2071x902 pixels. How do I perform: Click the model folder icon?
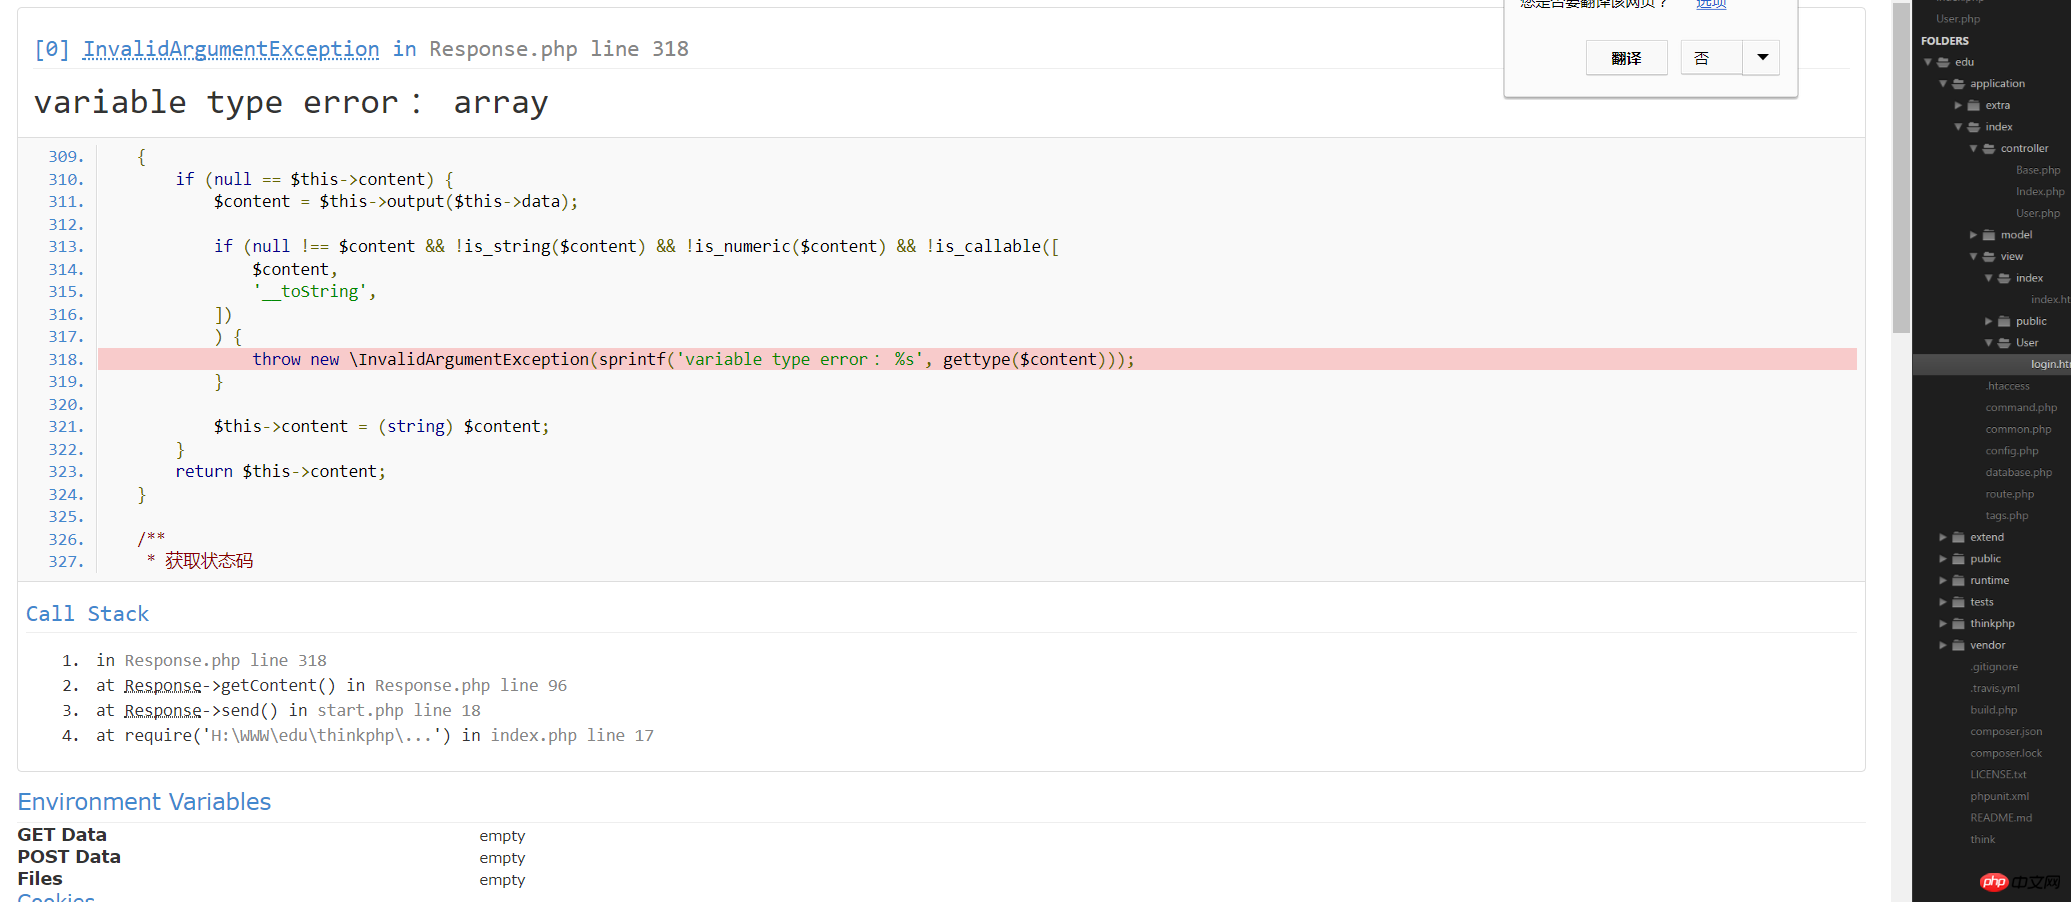pos(1989,235)
